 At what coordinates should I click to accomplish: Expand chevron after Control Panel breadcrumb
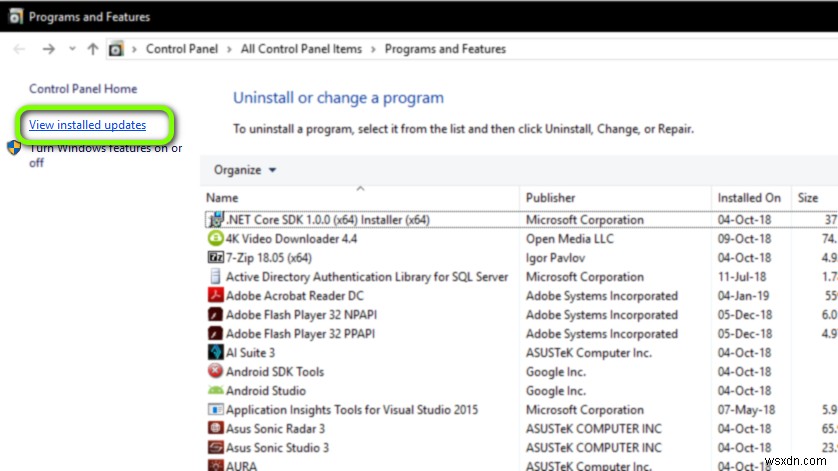click(x=229, y=49)
